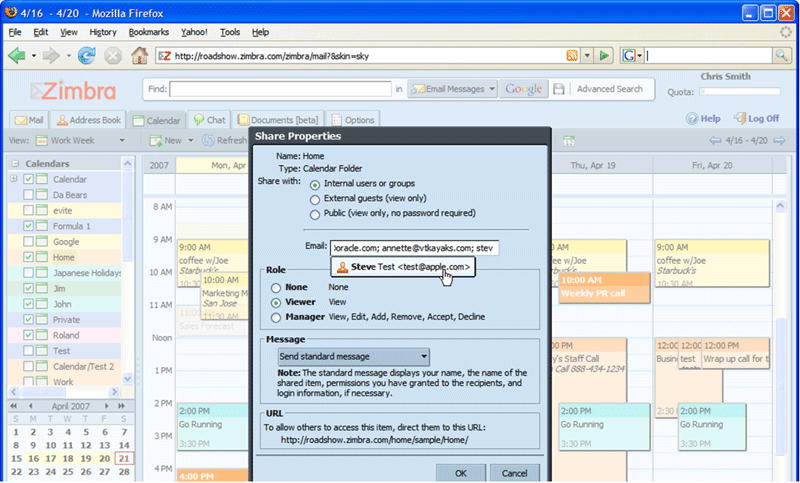This screenshot has height=483, width=800.
Task: Reload the page with the refresh icon
Action: pos(87,56)
